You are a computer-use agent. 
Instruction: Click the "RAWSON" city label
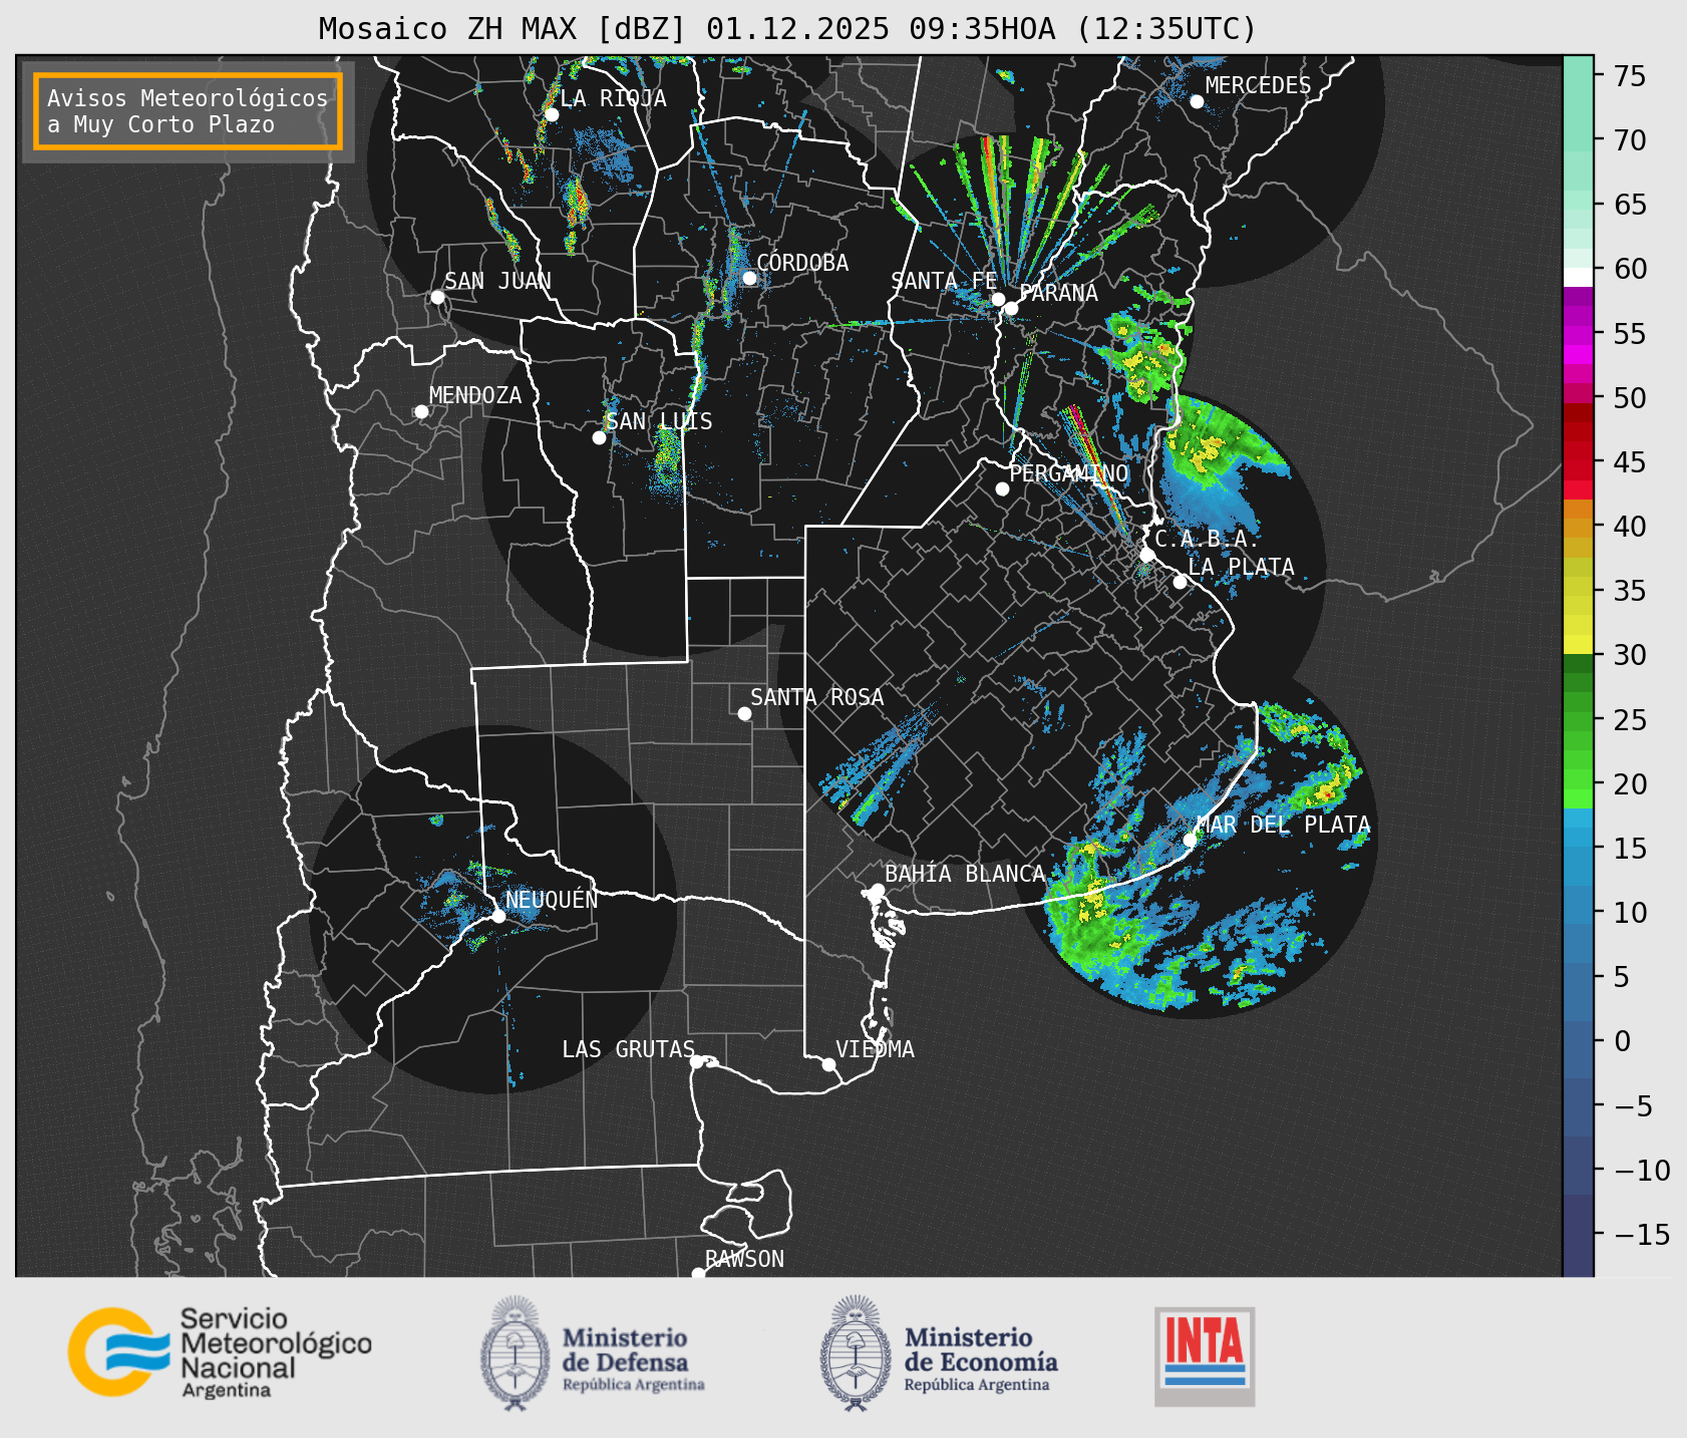[744, 1259]
